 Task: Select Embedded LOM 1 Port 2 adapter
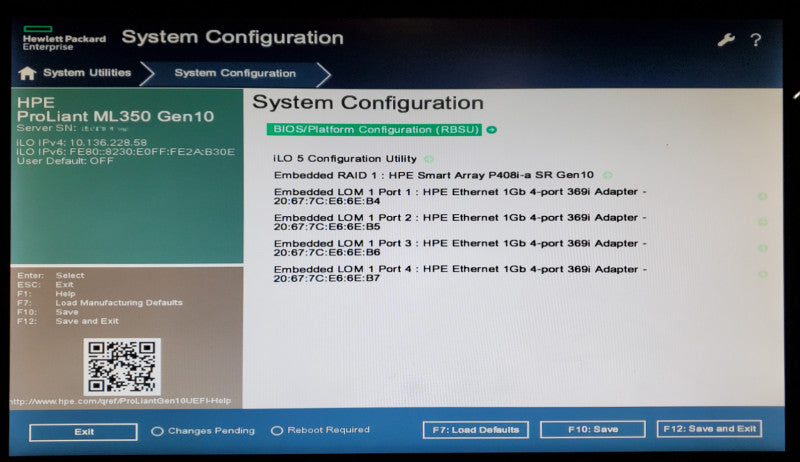[460, 222]
